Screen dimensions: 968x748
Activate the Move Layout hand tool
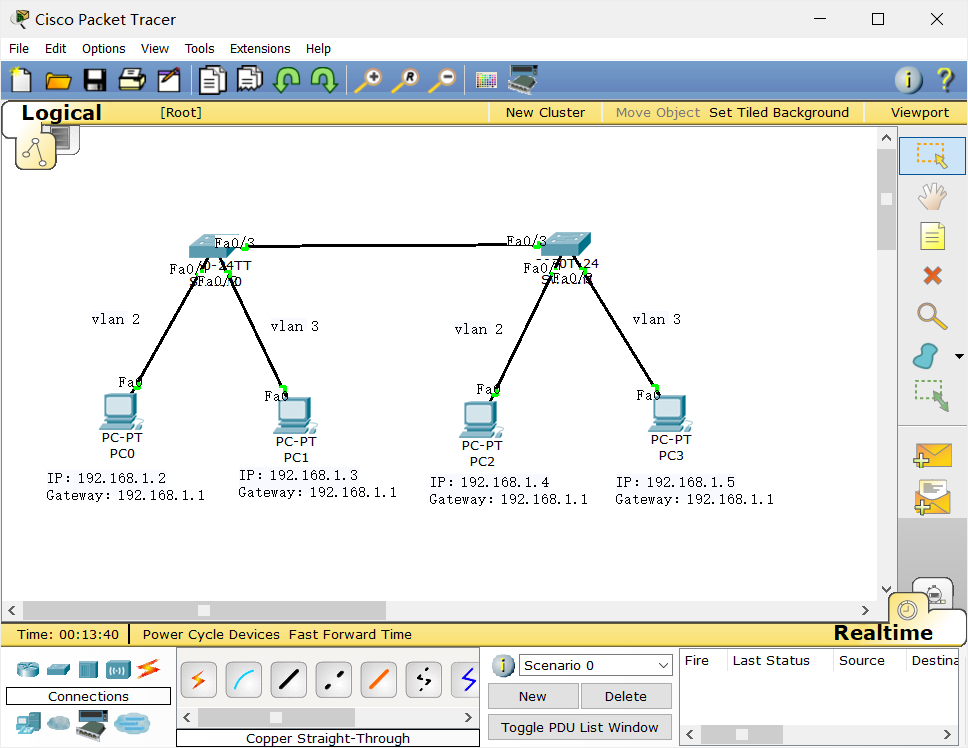[932, 197]
